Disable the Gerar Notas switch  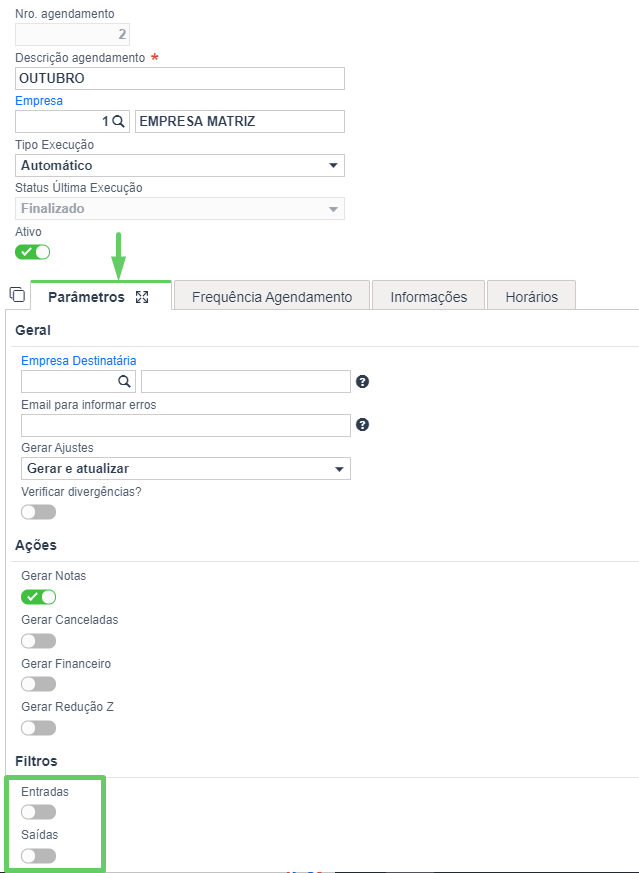(x=38, y=597)
